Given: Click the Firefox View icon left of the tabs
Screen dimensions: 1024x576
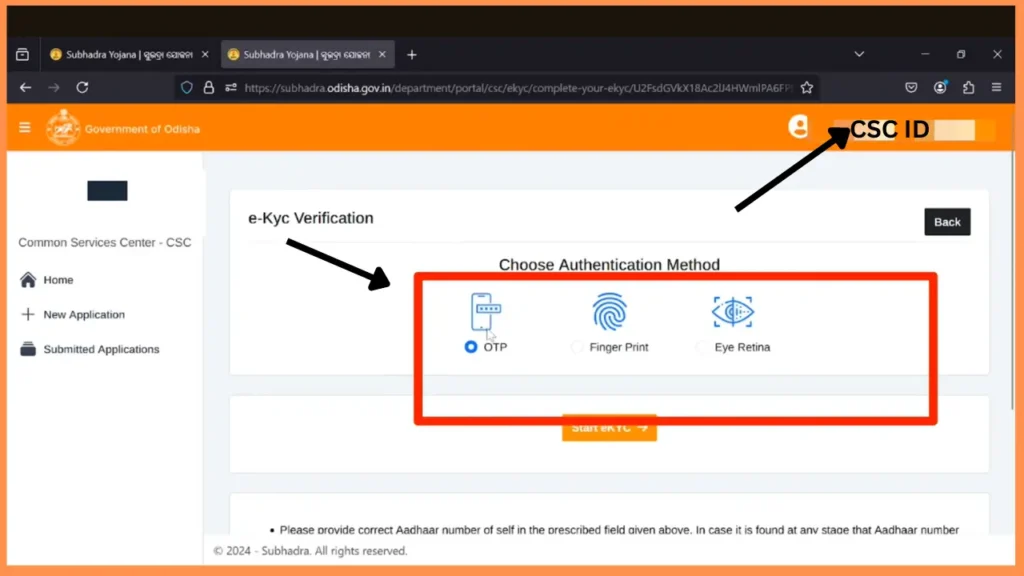Looking at the screenshot, I should 22,55.
